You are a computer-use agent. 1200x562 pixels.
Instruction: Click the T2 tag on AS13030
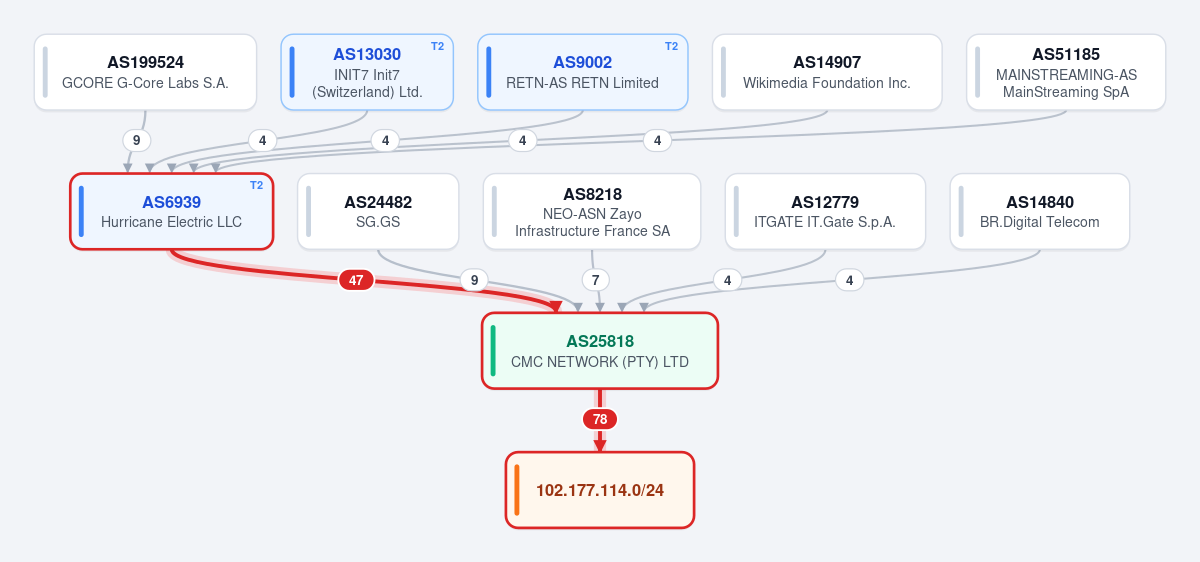[437, 46]
